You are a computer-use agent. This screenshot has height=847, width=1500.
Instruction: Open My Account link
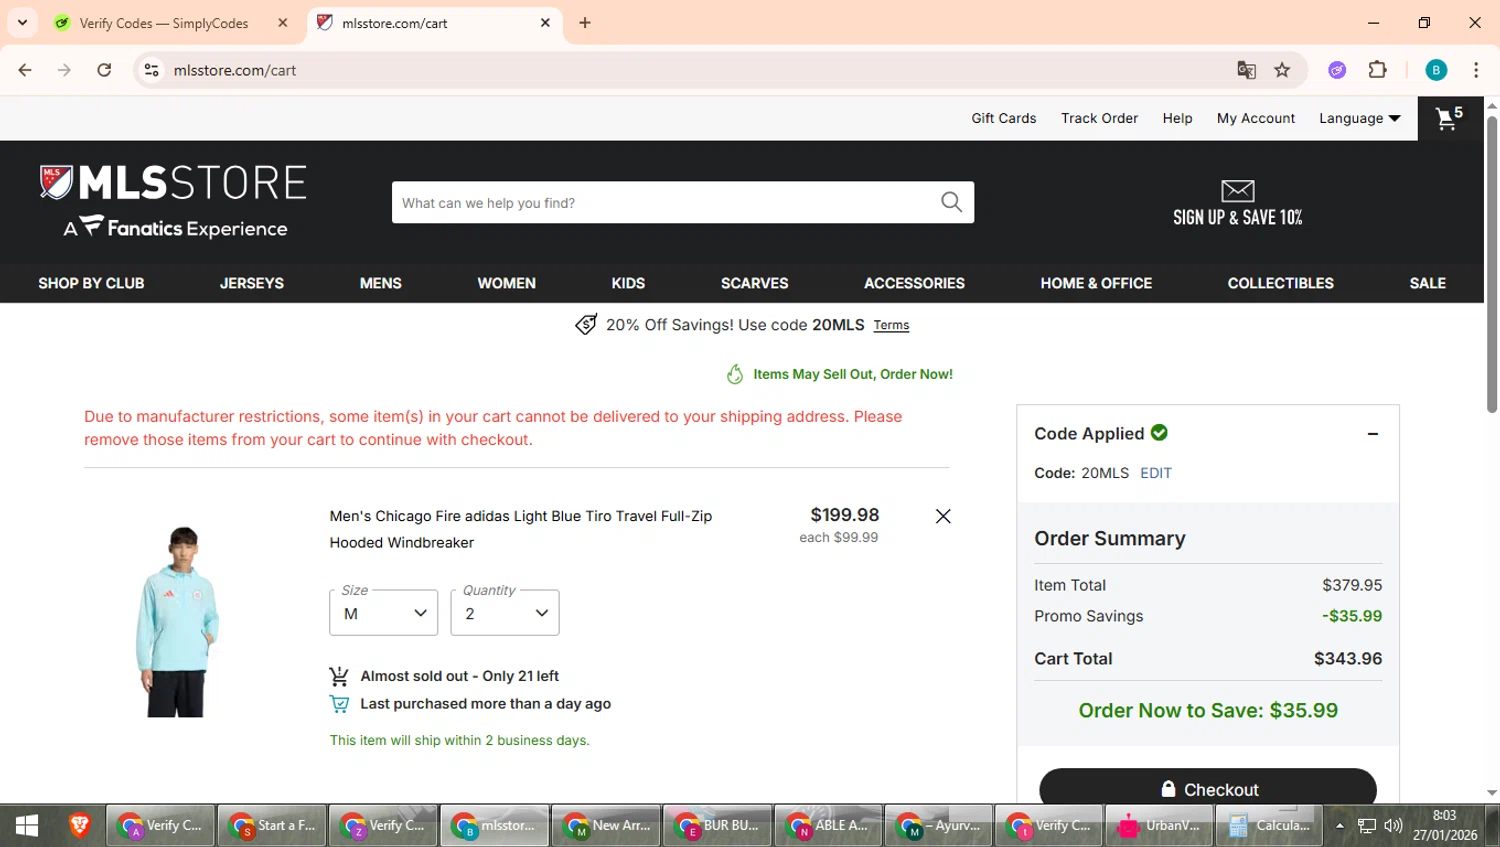[x=1255, y=118]
